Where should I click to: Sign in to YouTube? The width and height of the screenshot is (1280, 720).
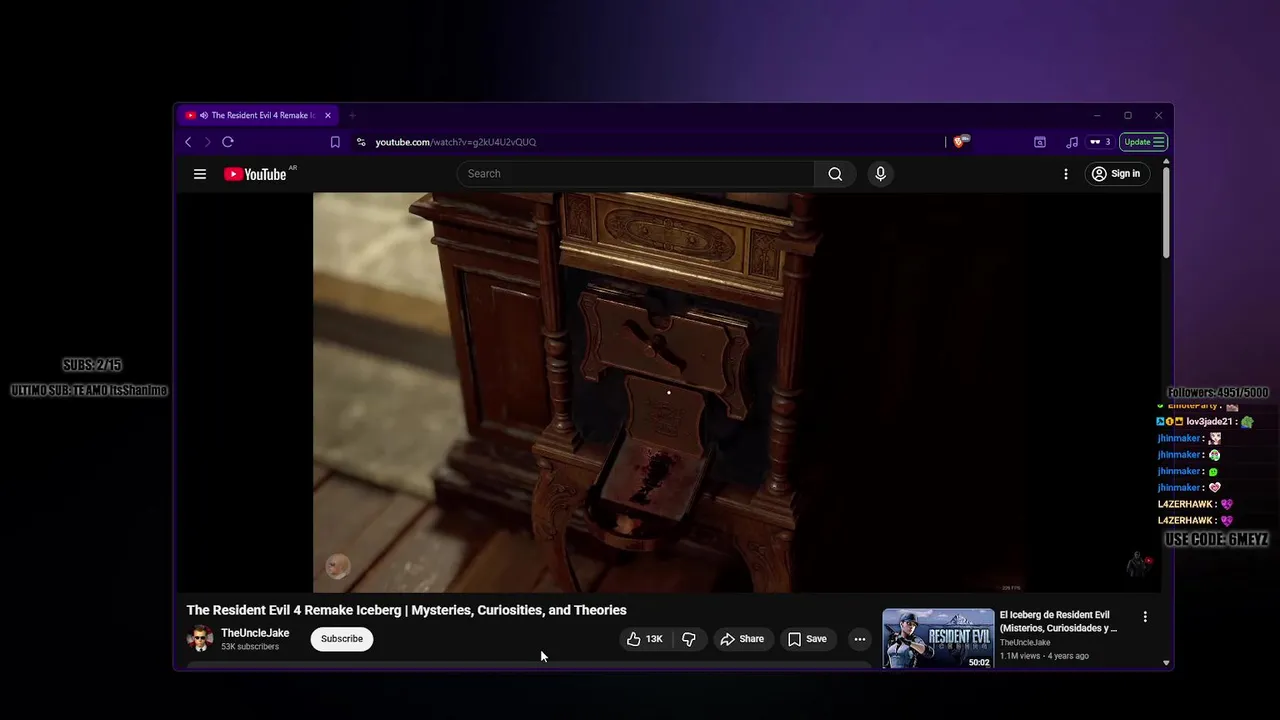coord(1116,174)
